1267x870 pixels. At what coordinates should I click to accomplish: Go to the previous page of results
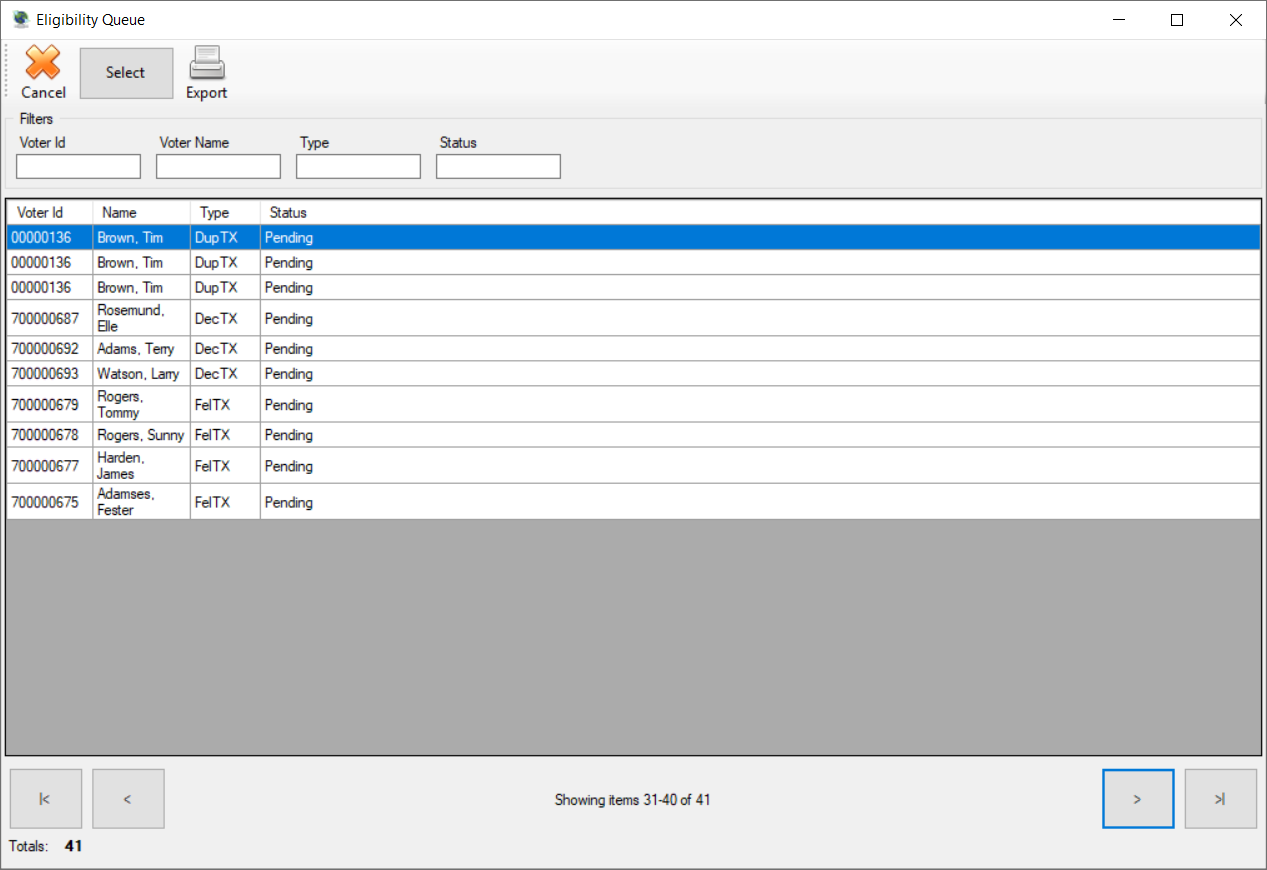click(x=128, y=799)
